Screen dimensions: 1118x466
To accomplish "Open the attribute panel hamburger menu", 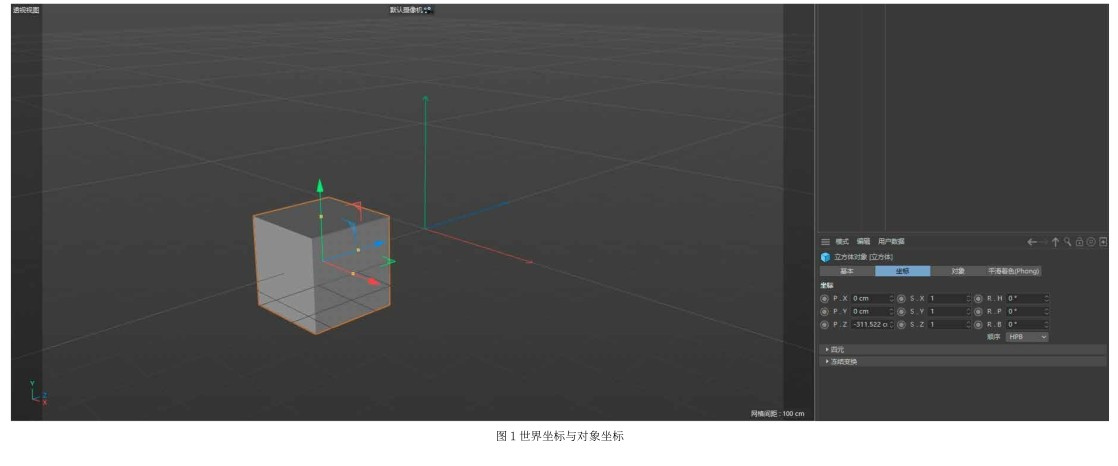I will [x=825, y=242].
